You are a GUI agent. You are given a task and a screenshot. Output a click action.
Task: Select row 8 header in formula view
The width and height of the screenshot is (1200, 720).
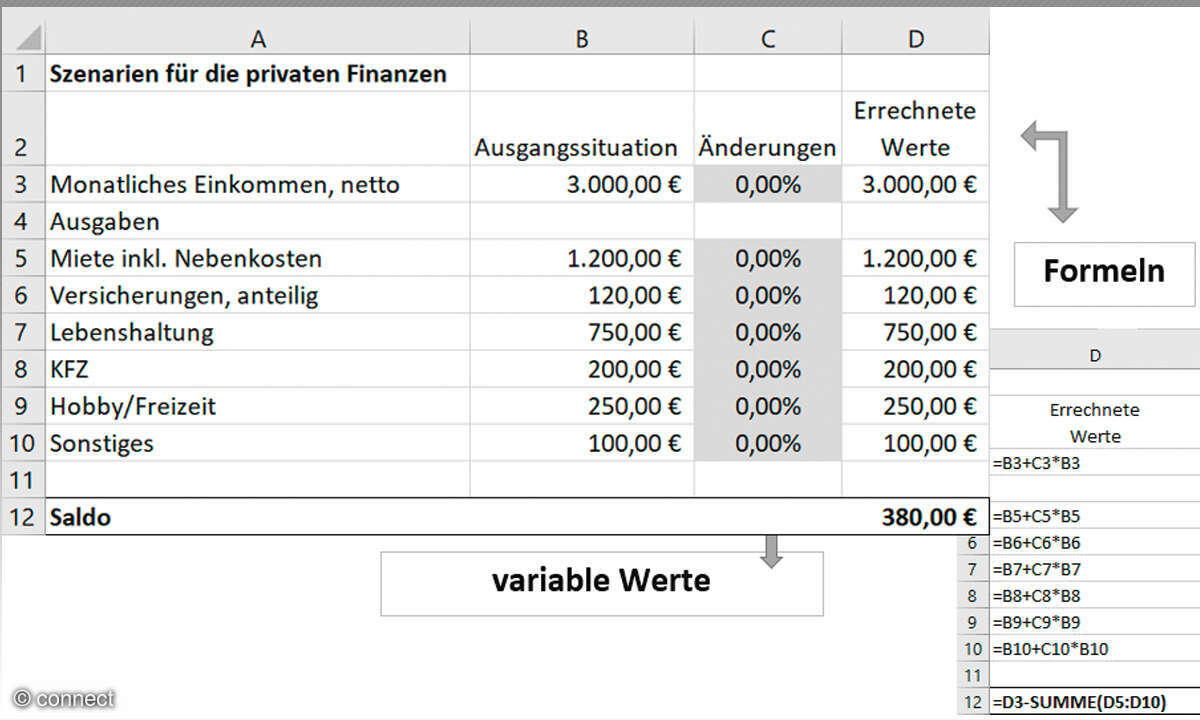click(973, 595)
